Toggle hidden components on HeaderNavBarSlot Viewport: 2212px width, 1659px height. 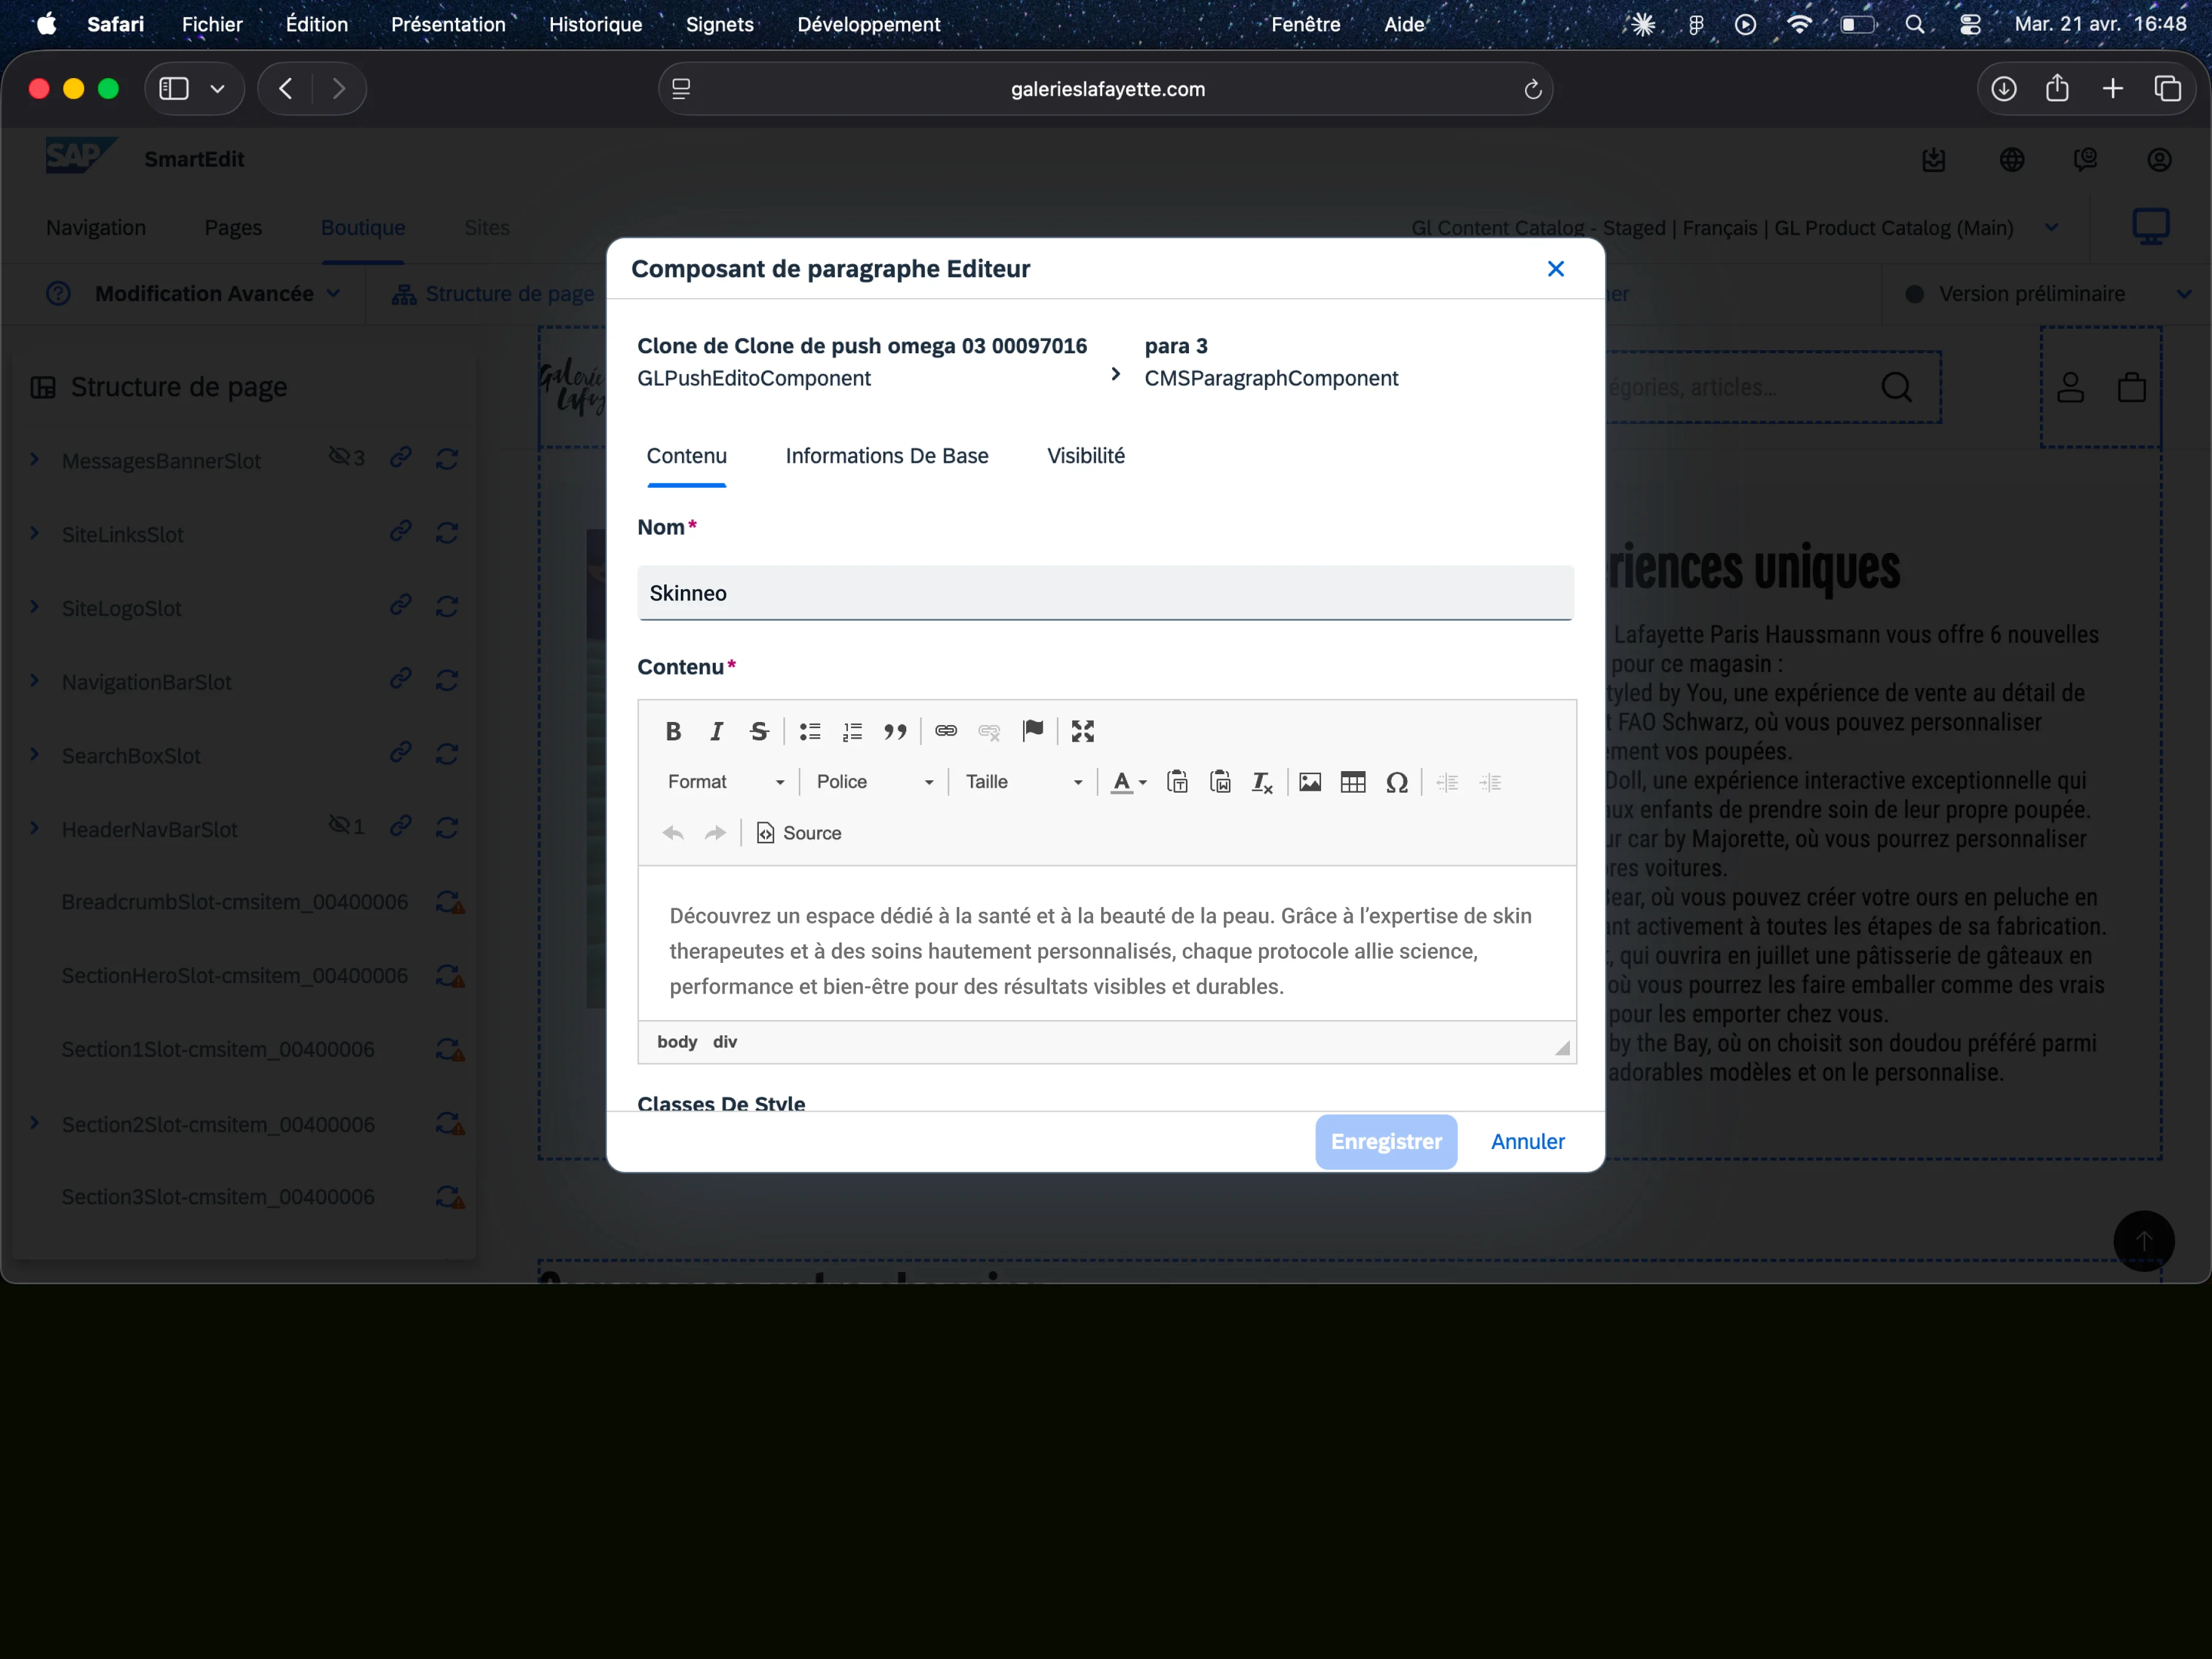point(346,826)
